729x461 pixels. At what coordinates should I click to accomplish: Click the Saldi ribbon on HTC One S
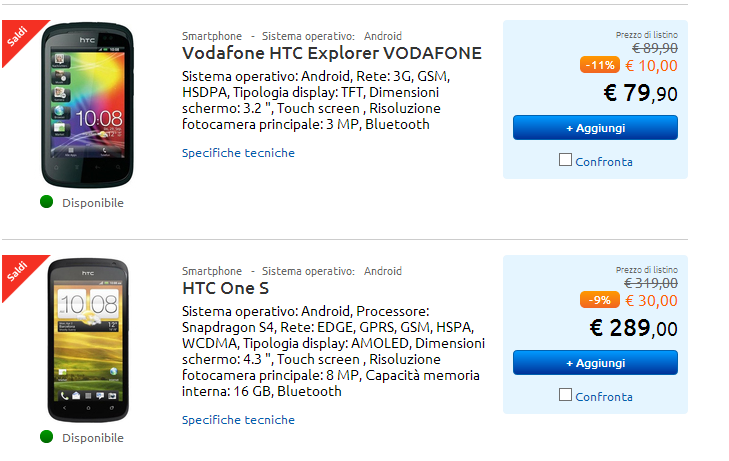click(x=19, y=273)
